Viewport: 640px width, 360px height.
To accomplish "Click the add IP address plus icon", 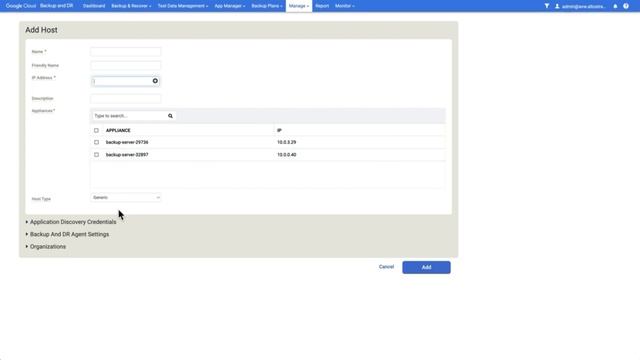I will click(155, 81).
